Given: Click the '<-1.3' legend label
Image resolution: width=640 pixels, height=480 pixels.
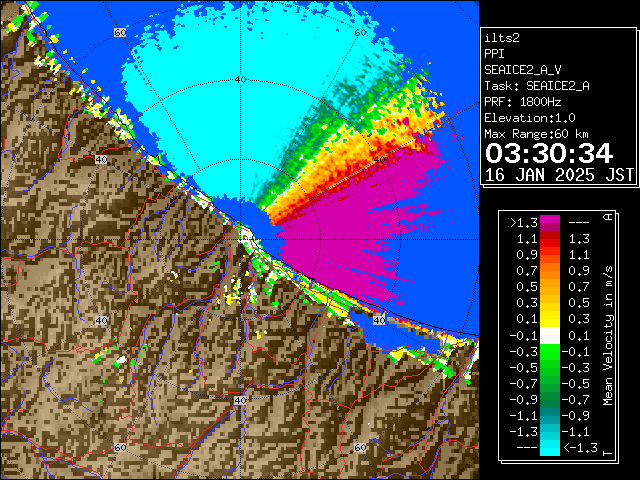Looking at the screenshot, I should tap(580, 448).
